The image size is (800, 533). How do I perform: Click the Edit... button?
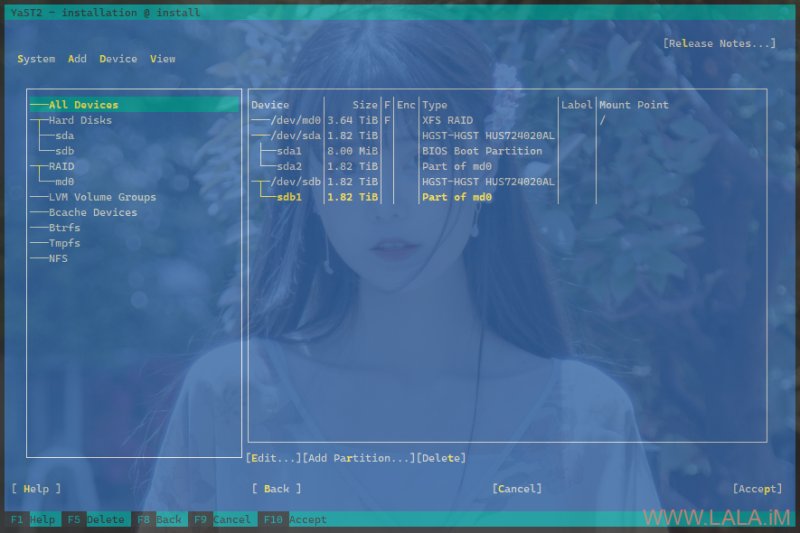(x=273, y=458)
